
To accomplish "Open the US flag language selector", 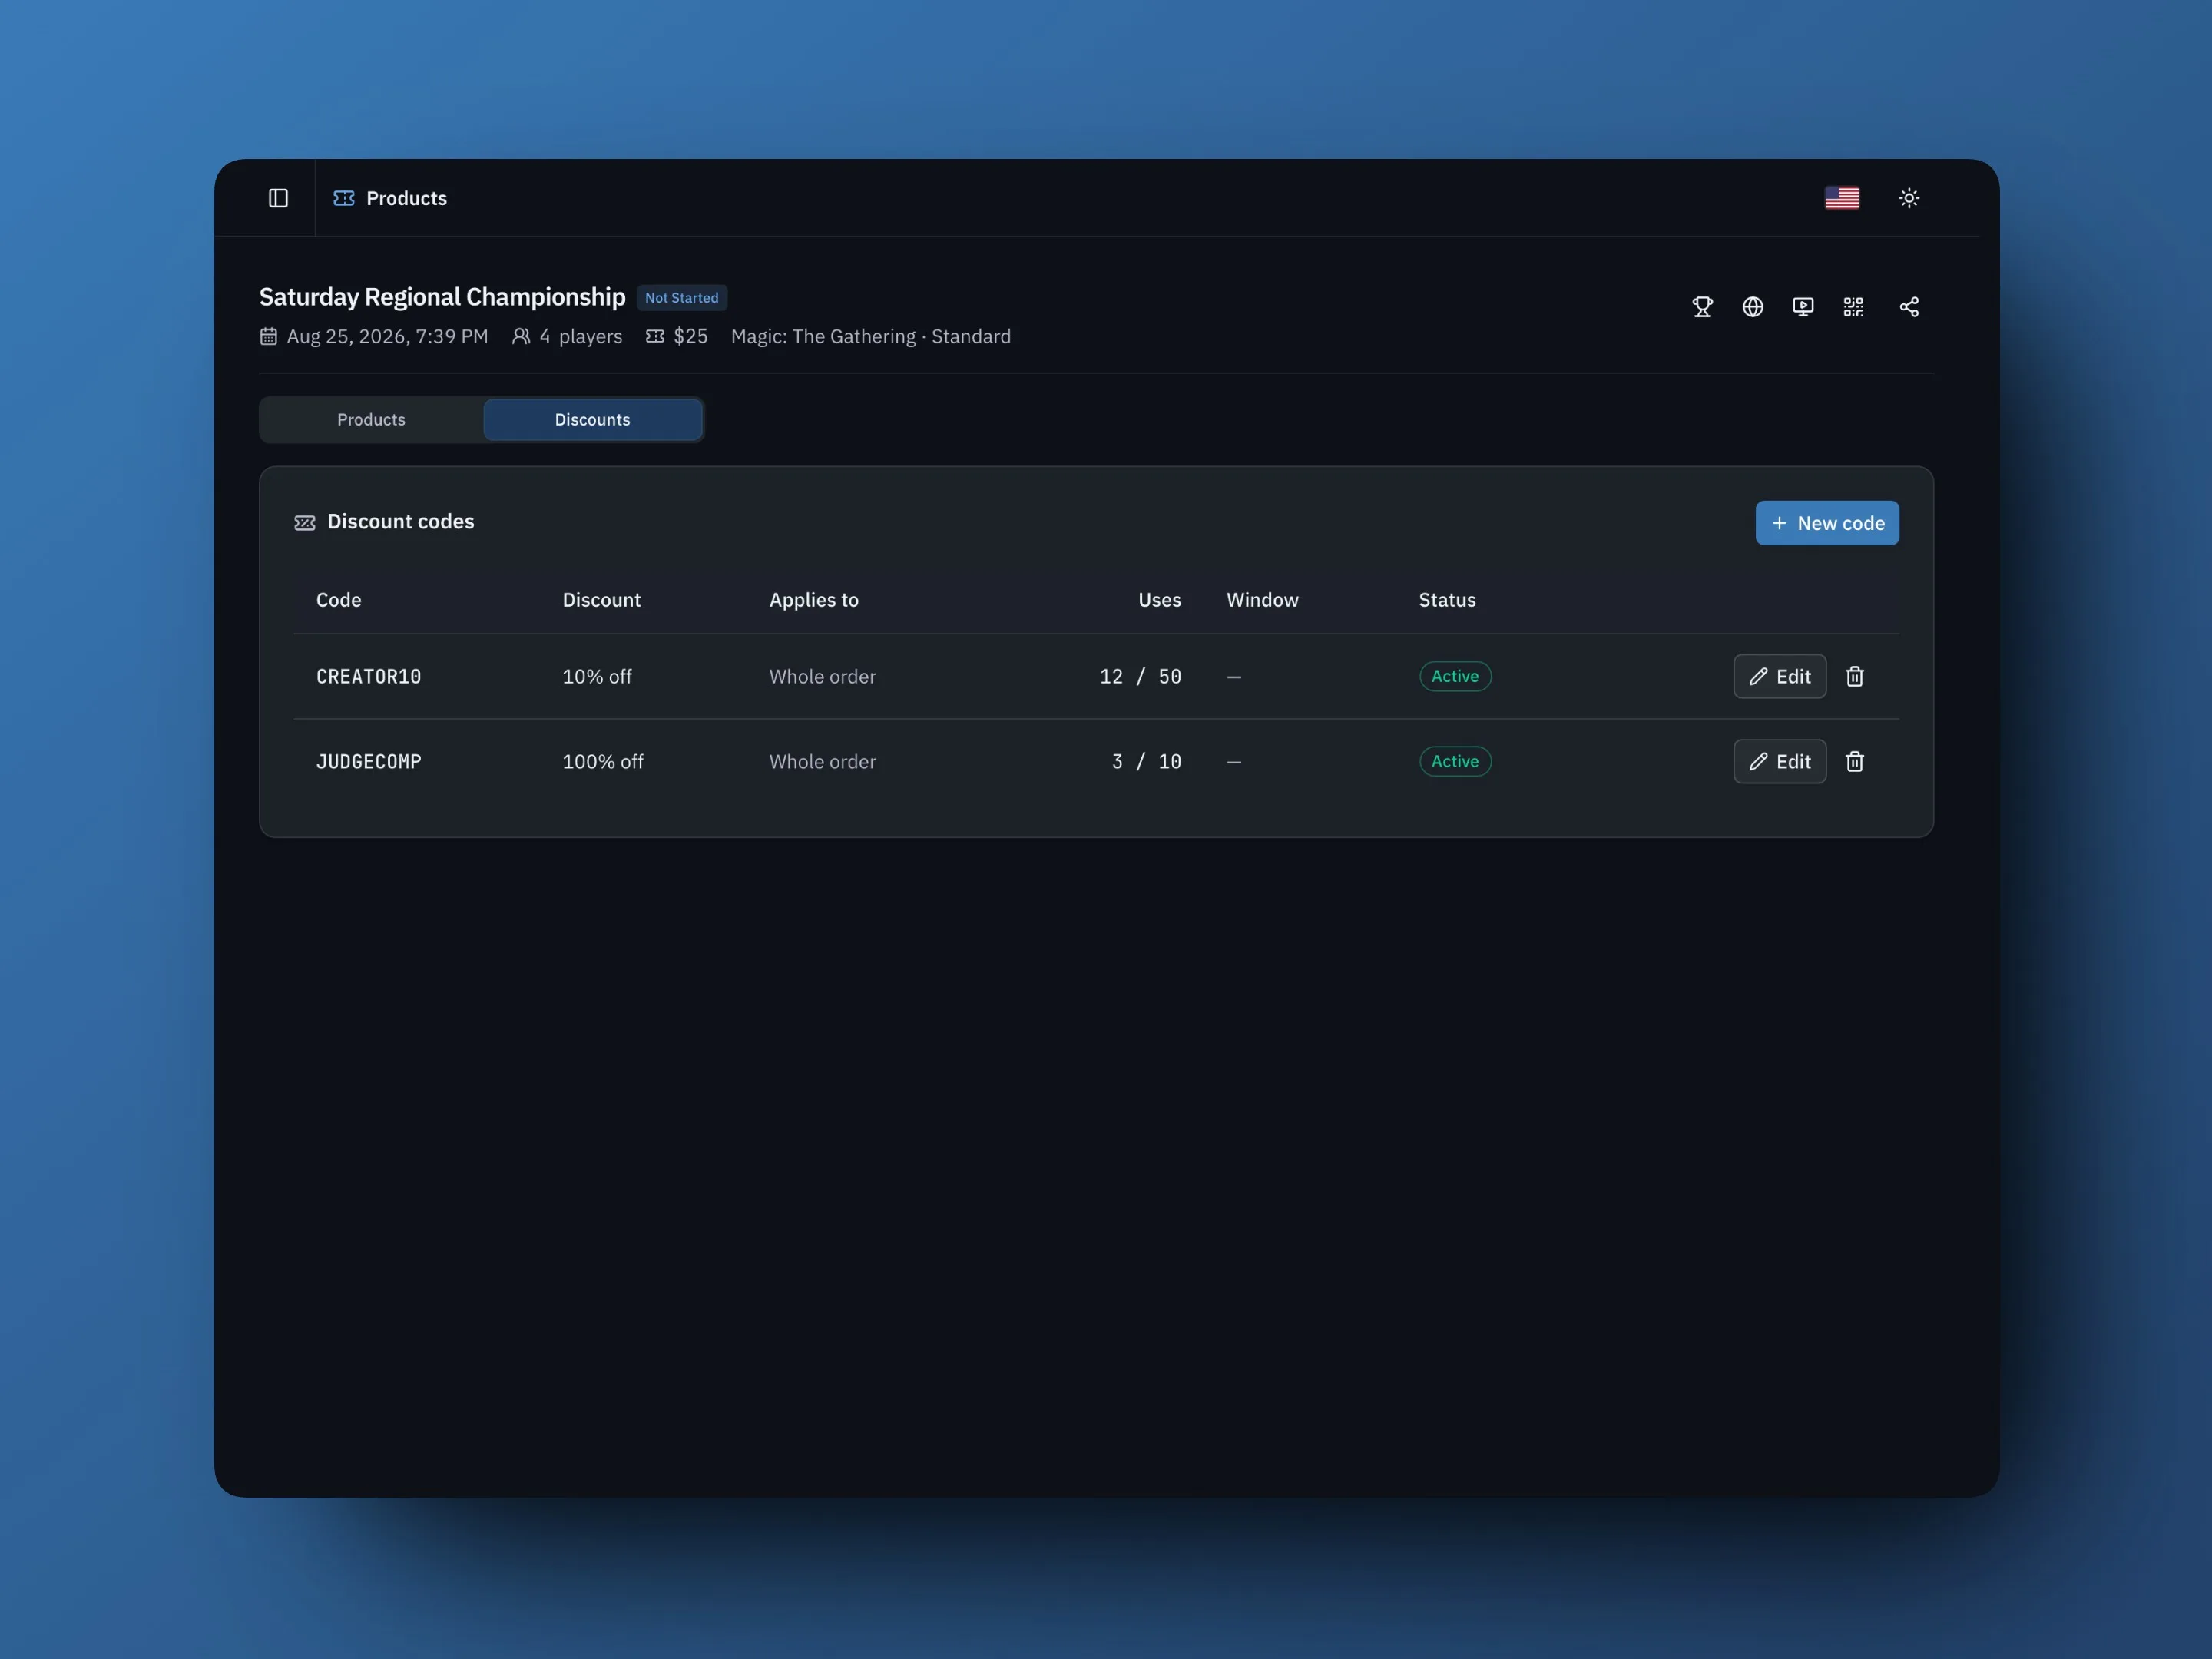I will point(1842,198).
